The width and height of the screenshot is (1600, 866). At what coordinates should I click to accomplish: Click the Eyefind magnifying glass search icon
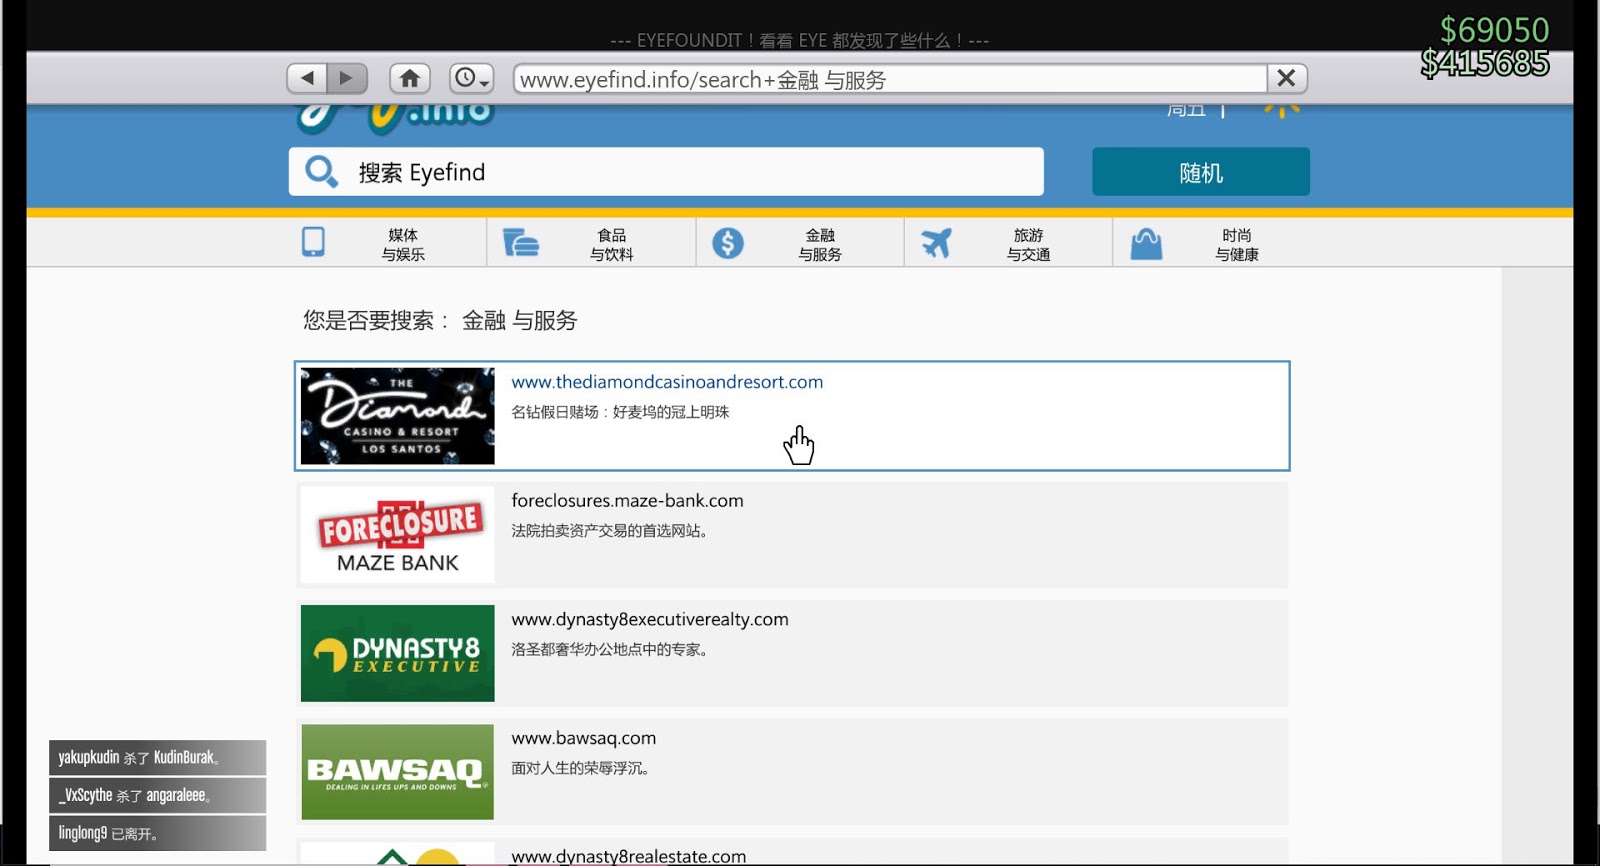[x=321, y=172]
